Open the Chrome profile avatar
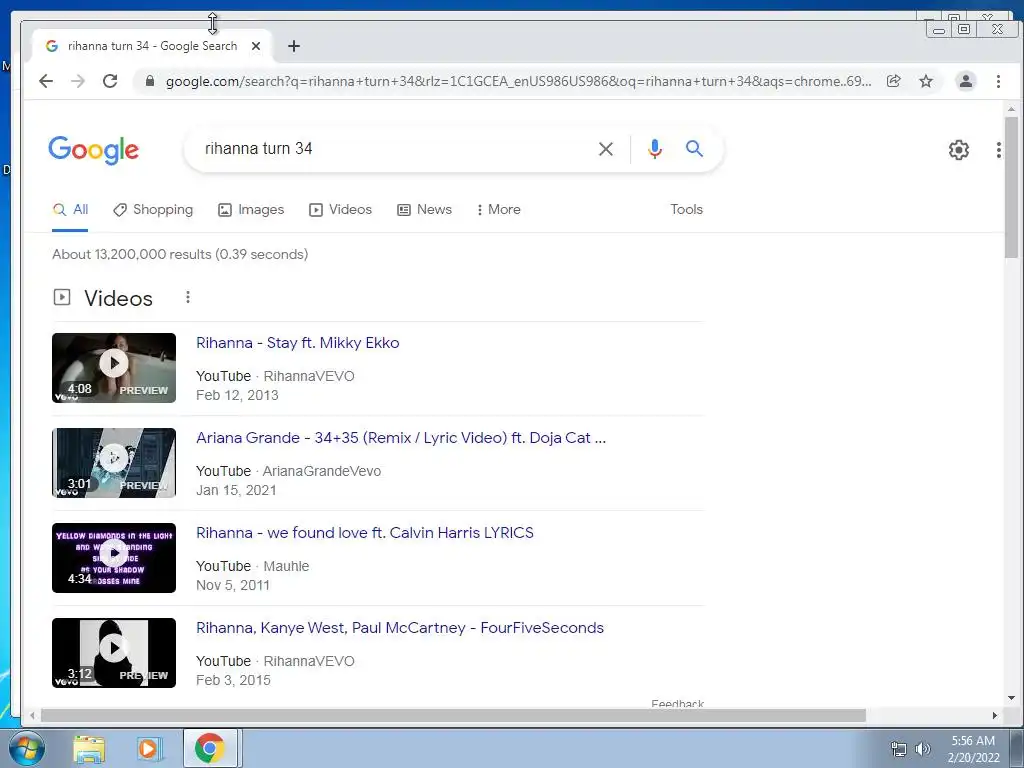The image size is (1024, 768). click(965, 81)
